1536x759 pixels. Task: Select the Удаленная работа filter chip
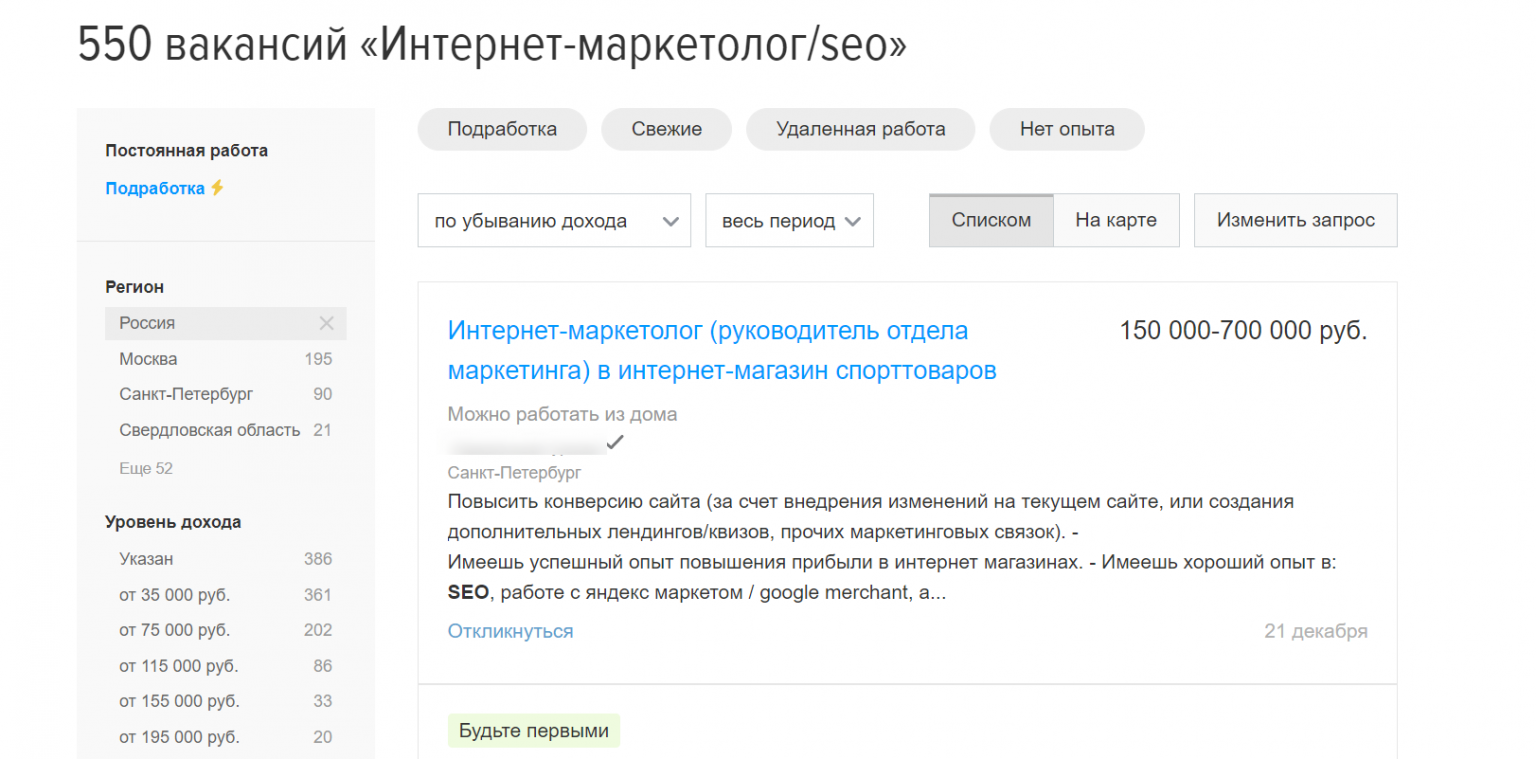pyautogui.click(x=861, y=129)
